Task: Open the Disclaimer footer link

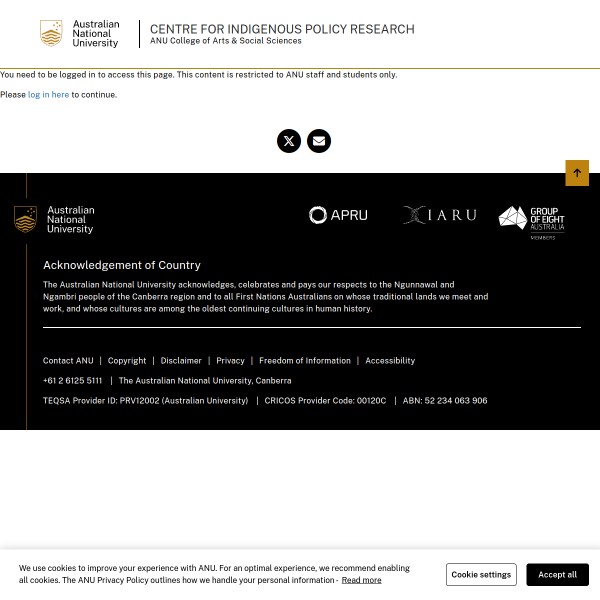Action: pos(181,361)
